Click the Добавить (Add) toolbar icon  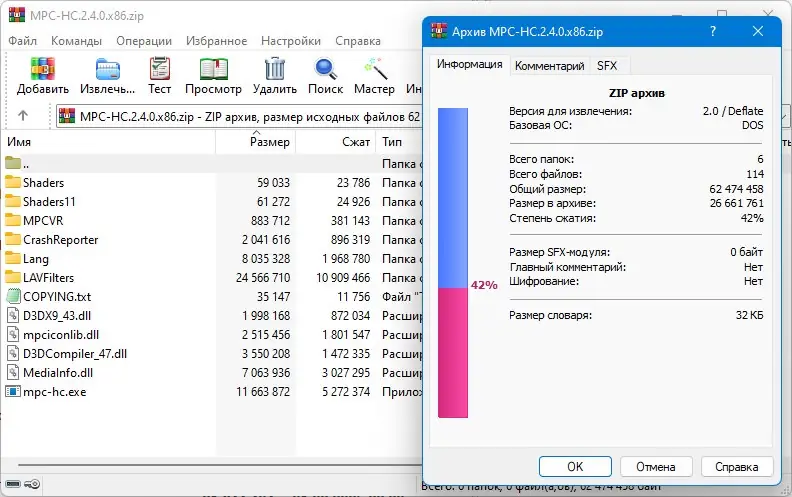[43, 69]
